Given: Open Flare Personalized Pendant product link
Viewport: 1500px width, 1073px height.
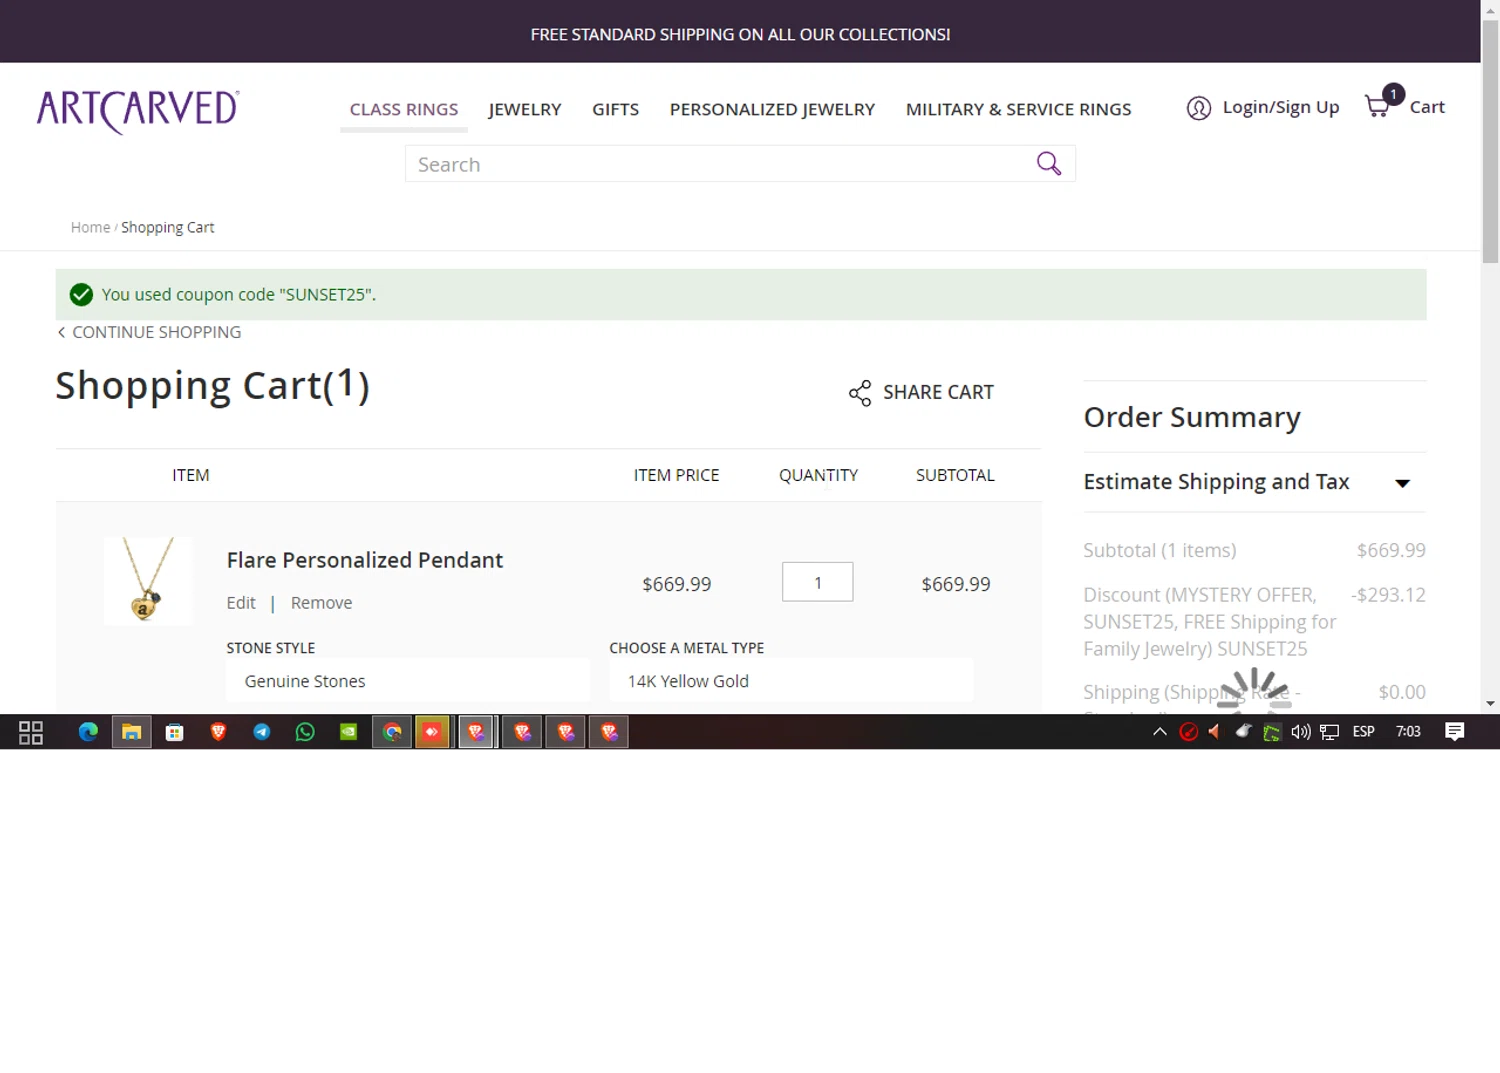Looking at the screenshot, I should 365,560.
